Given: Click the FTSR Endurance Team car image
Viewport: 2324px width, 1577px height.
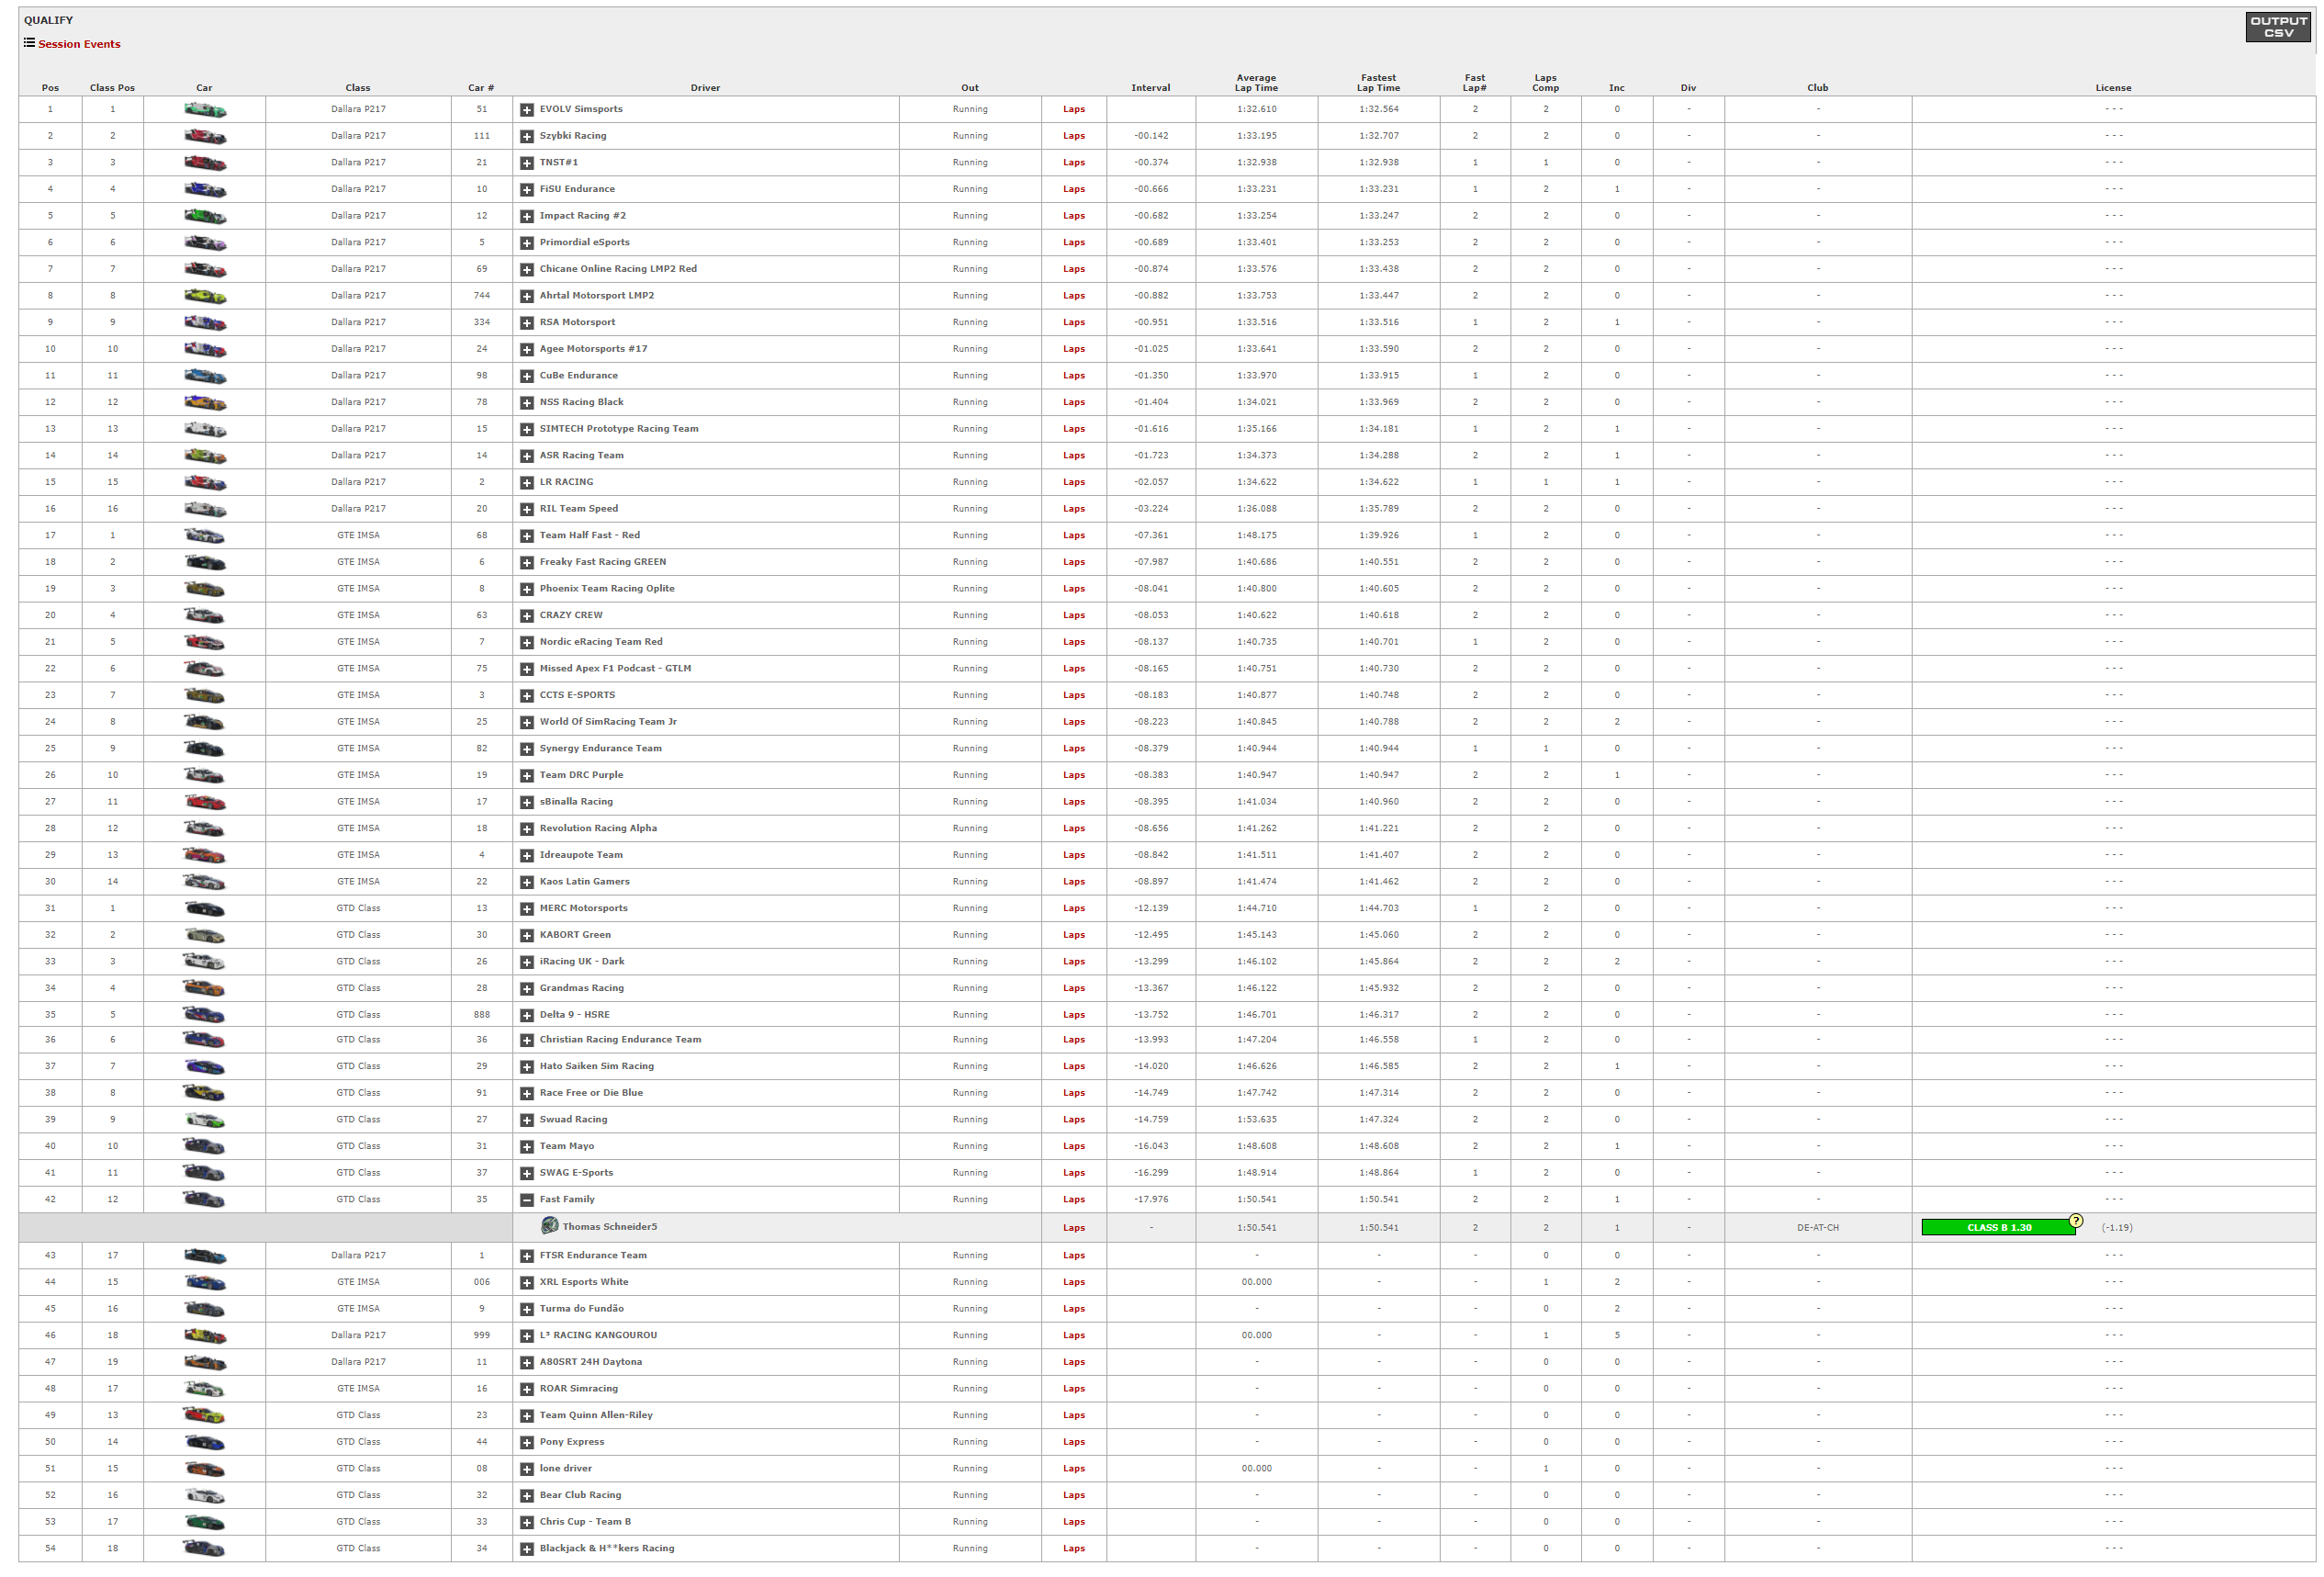Looking at the screenshot, I should [205, 1256].
